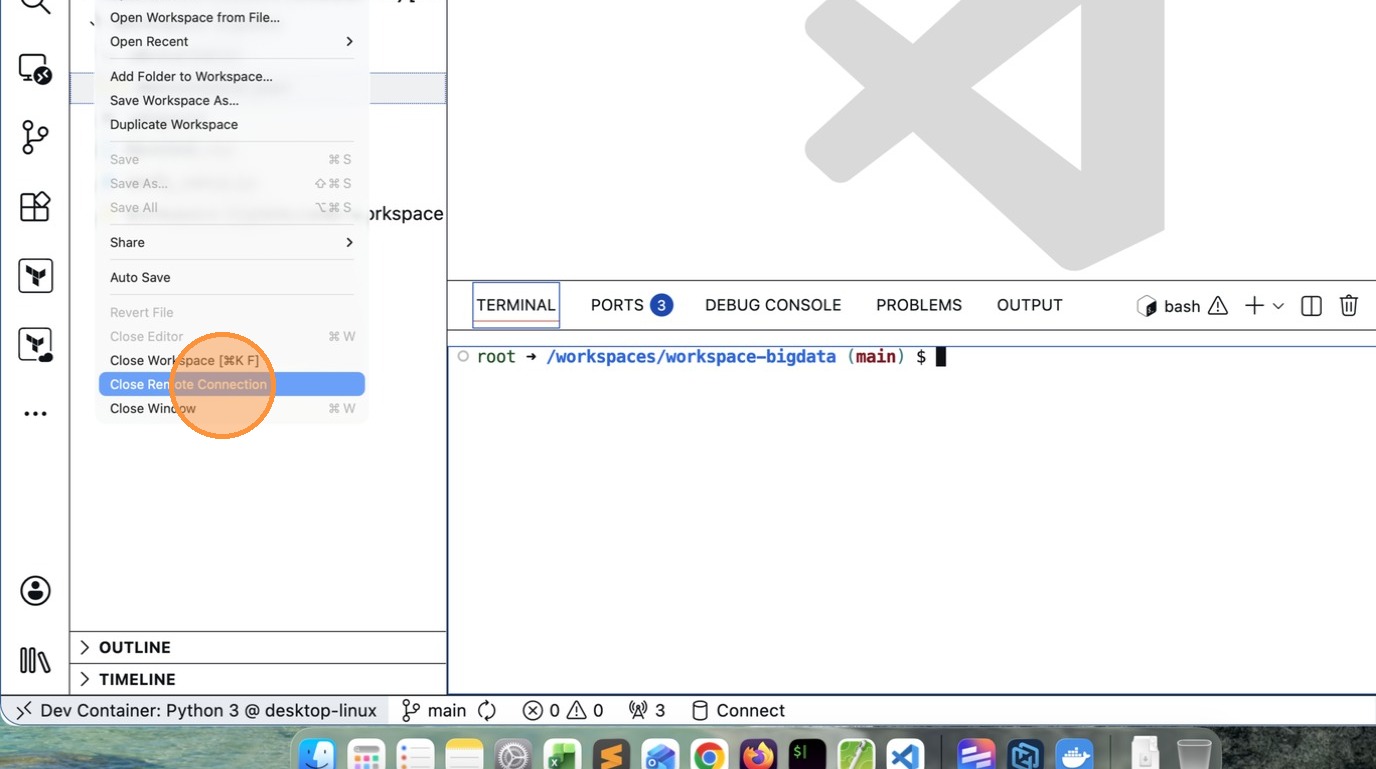
Task: Select the bash terminal label
Action: [1169, 306]
